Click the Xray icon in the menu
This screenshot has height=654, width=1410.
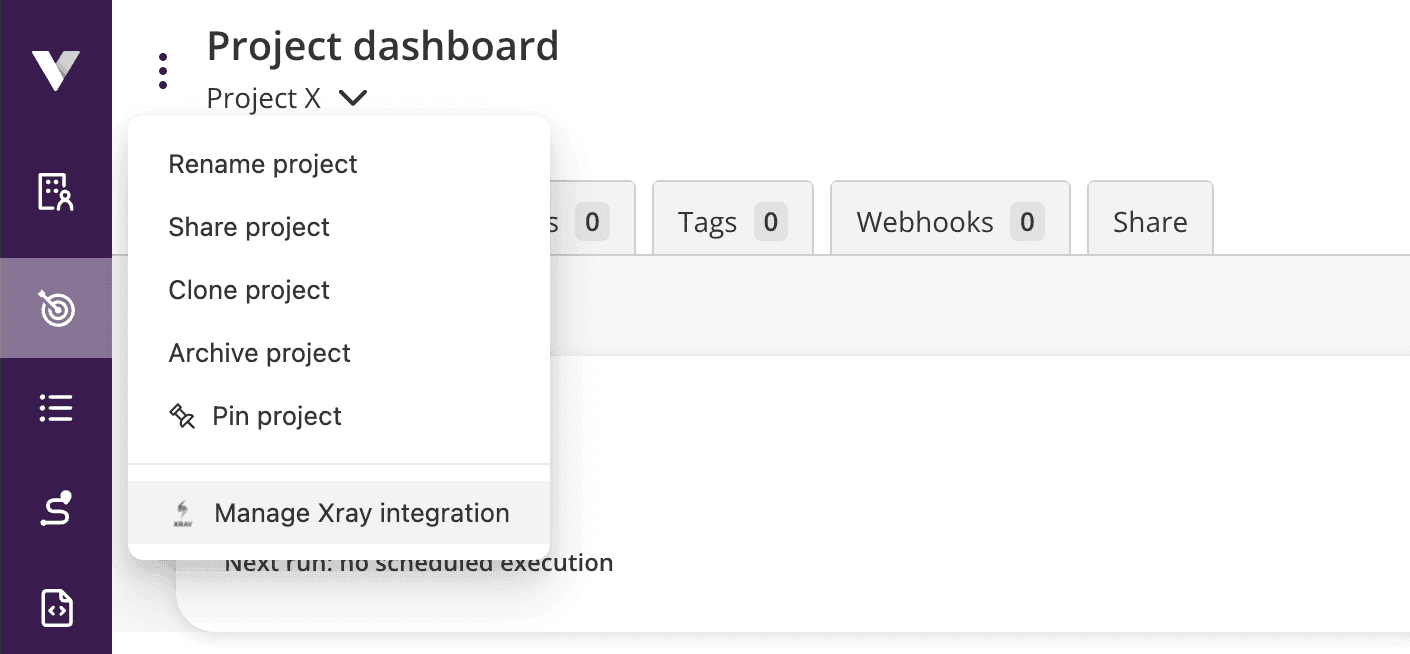[181, 513]
